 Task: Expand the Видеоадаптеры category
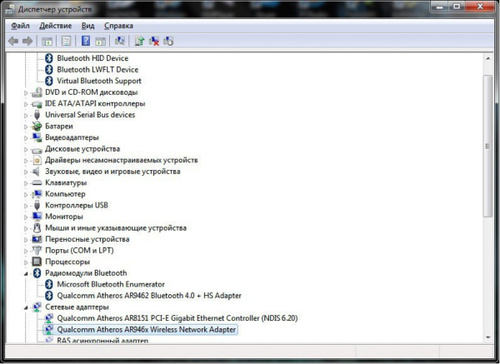[26, 138]
